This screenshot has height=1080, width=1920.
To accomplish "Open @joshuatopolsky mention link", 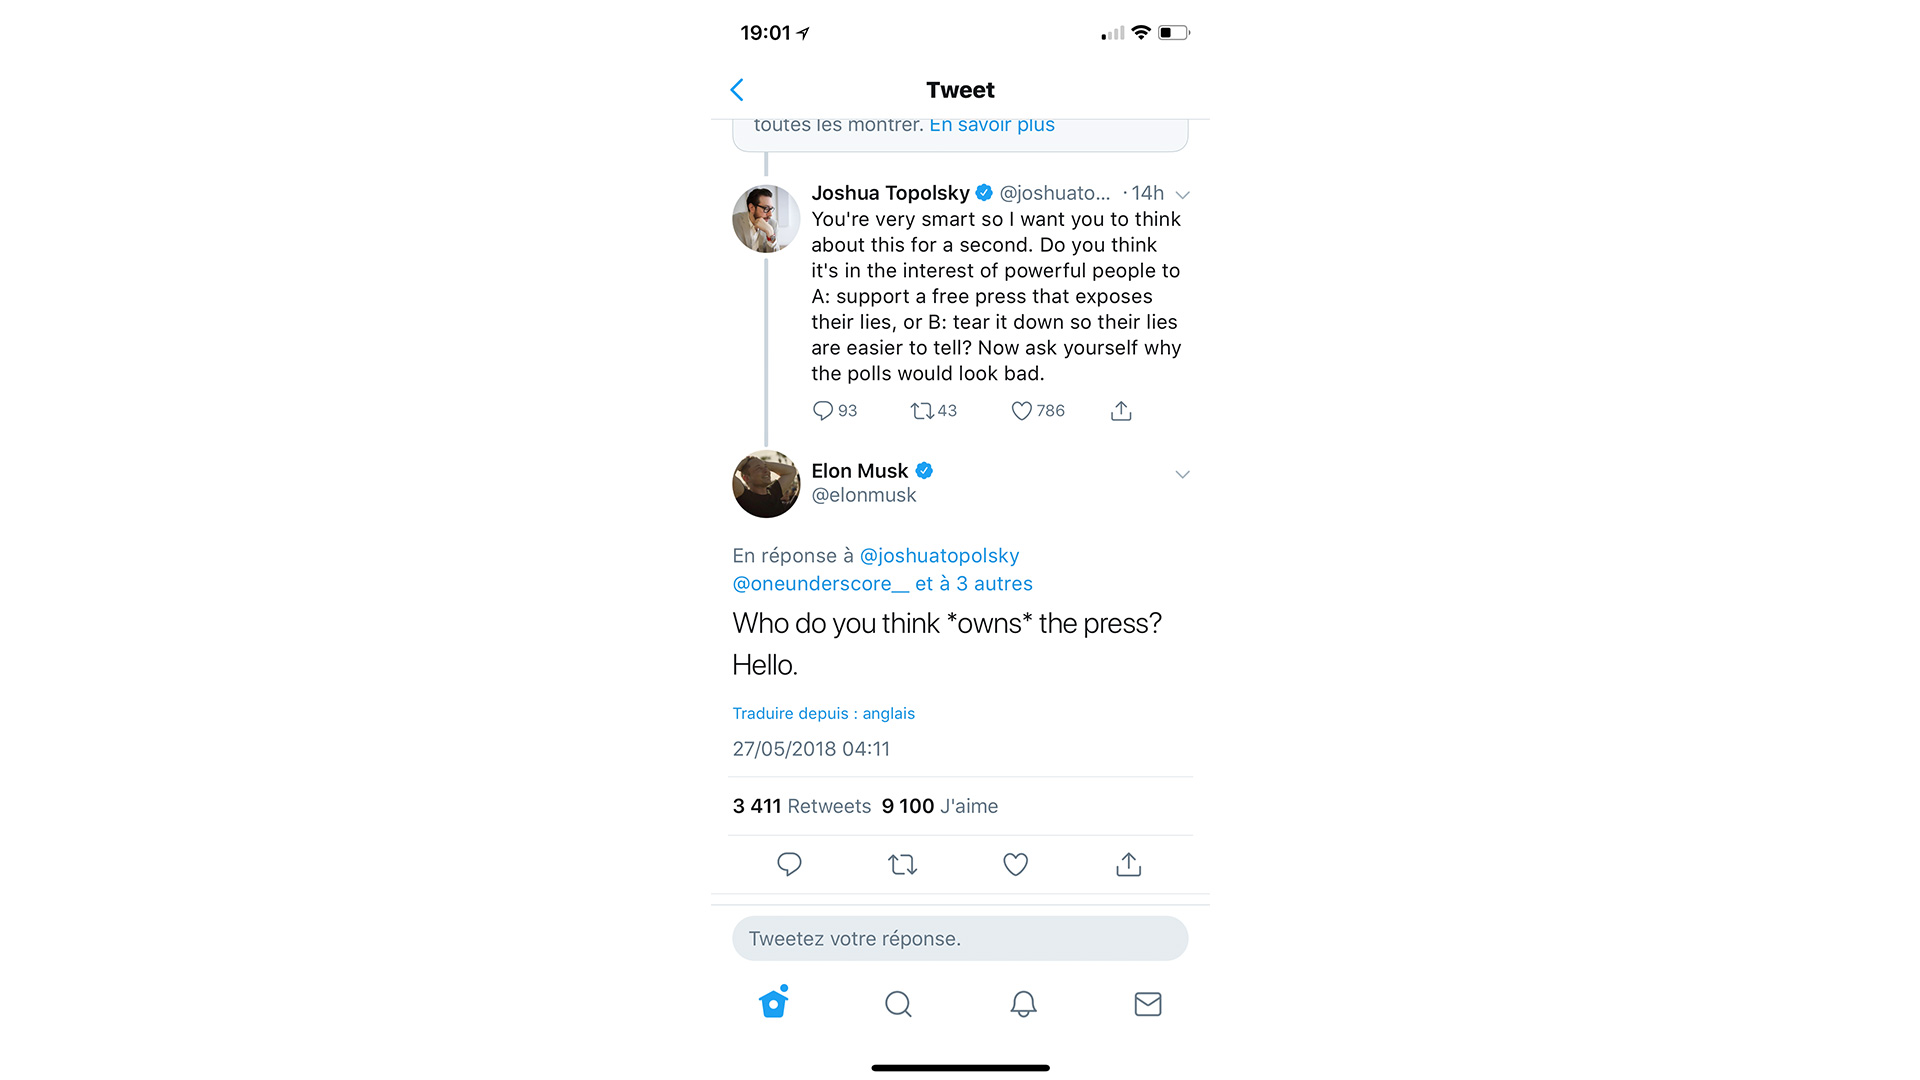I will click(939, 556).
